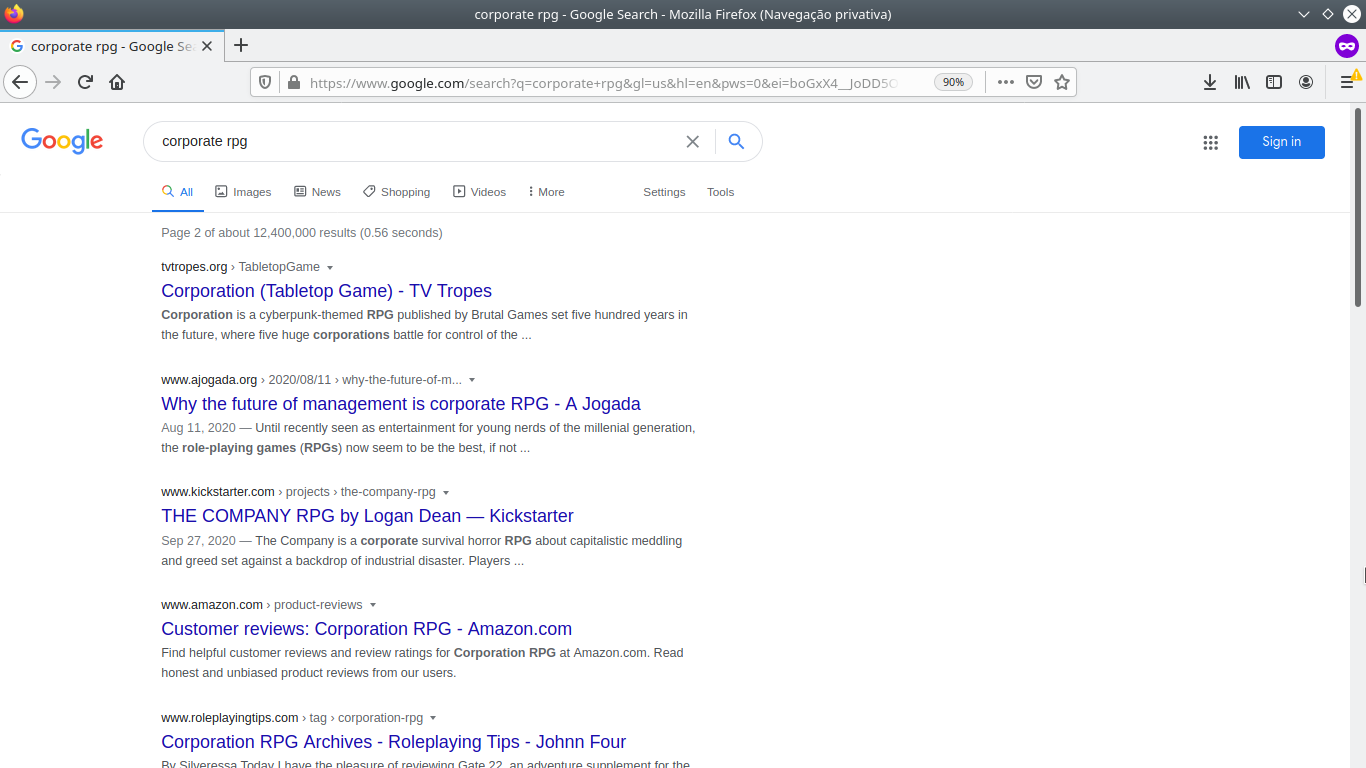The image size is (1366, 768).
Task: Select the All results tab
Action: (x=178, y=192)
